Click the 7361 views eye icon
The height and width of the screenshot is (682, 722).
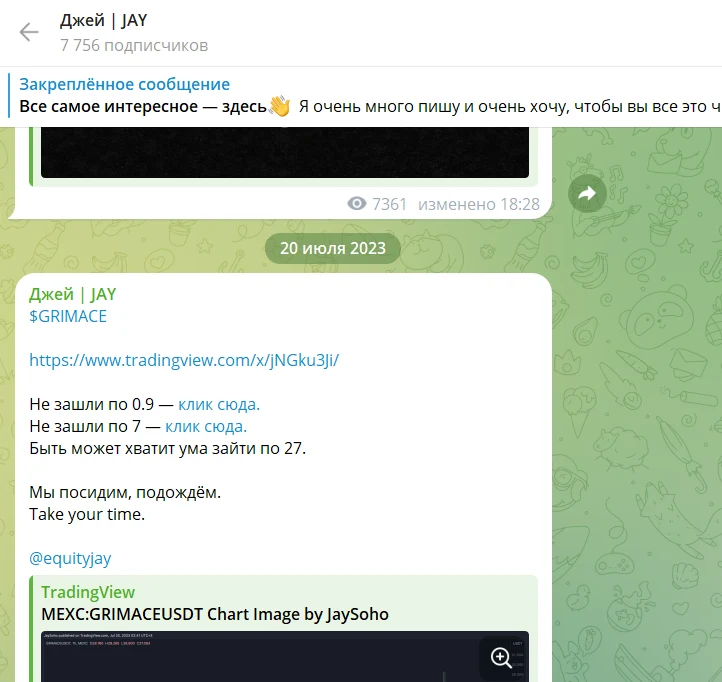pos(357,204)
